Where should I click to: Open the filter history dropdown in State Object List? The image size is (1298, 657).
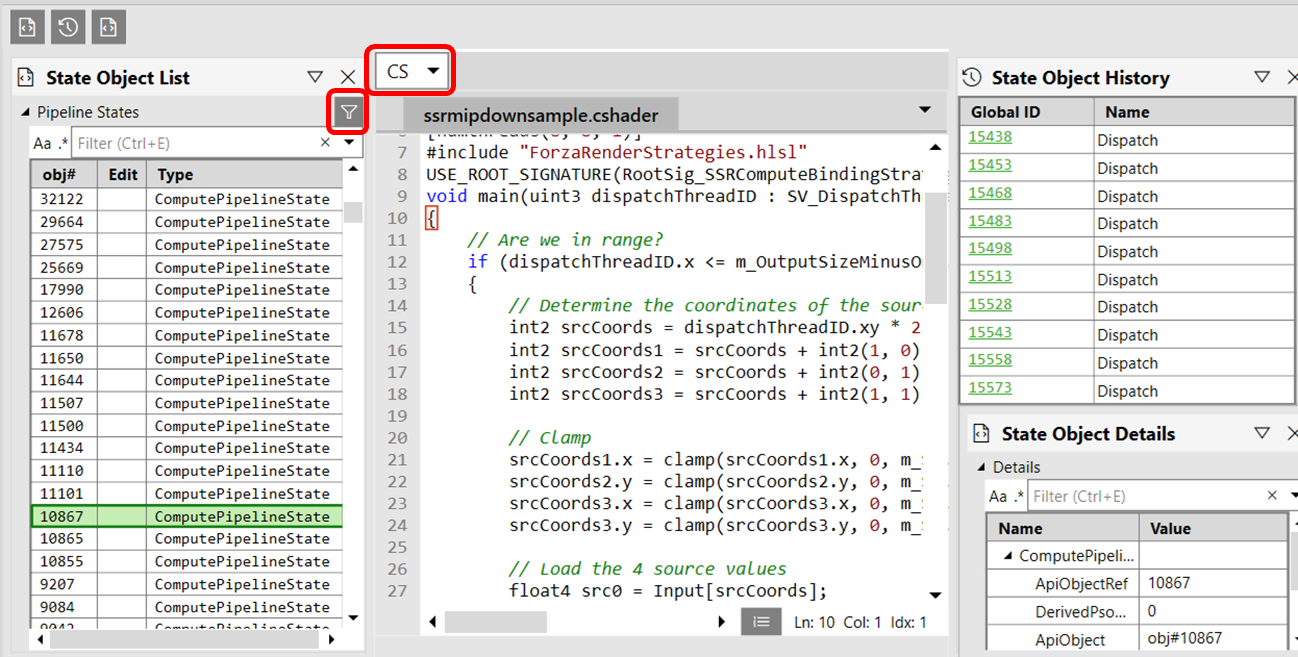point(349,143)
